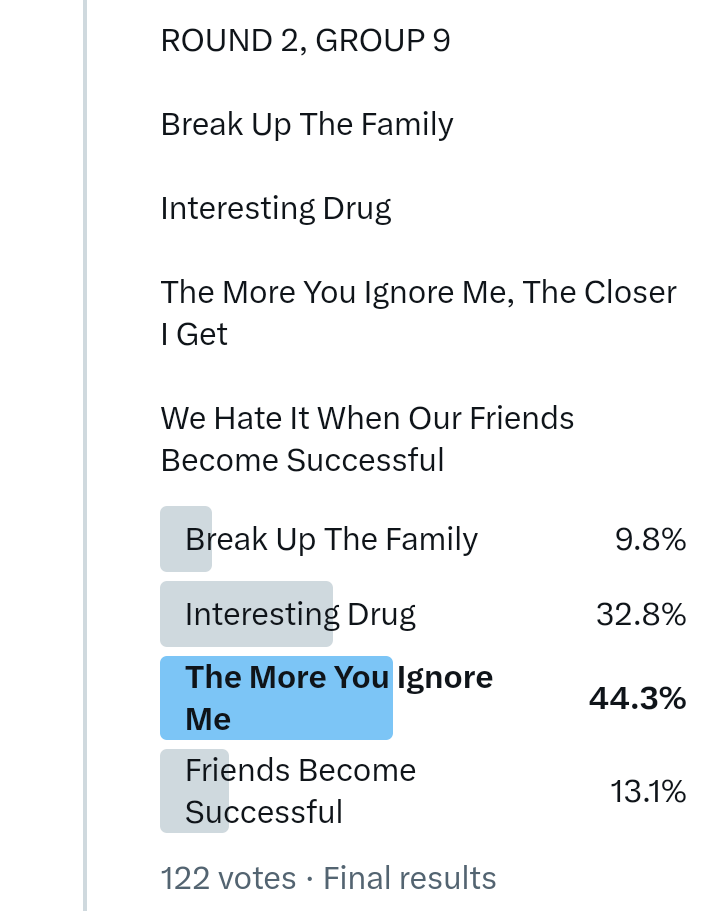Click "We Hate It When Our Friends" tweet line
The width and height of the screenshot is (720, 911).
point(367,418)
